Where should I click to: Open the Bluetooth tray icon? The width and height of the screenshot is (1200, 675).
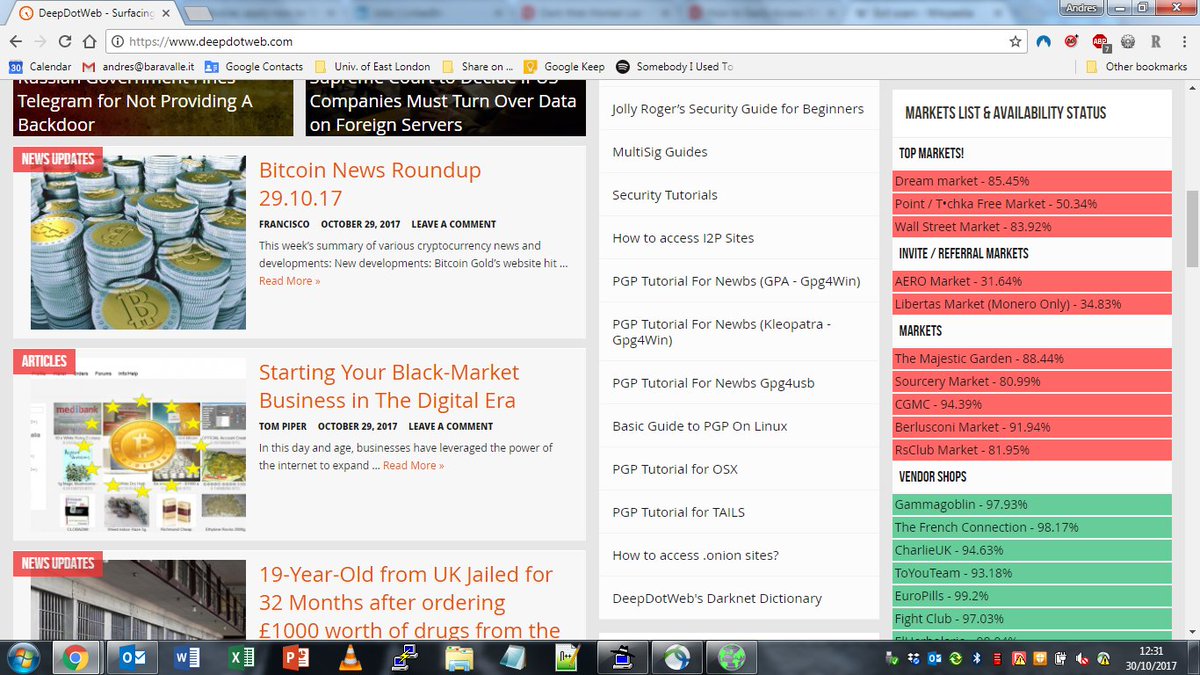click(x=979, y=659)
